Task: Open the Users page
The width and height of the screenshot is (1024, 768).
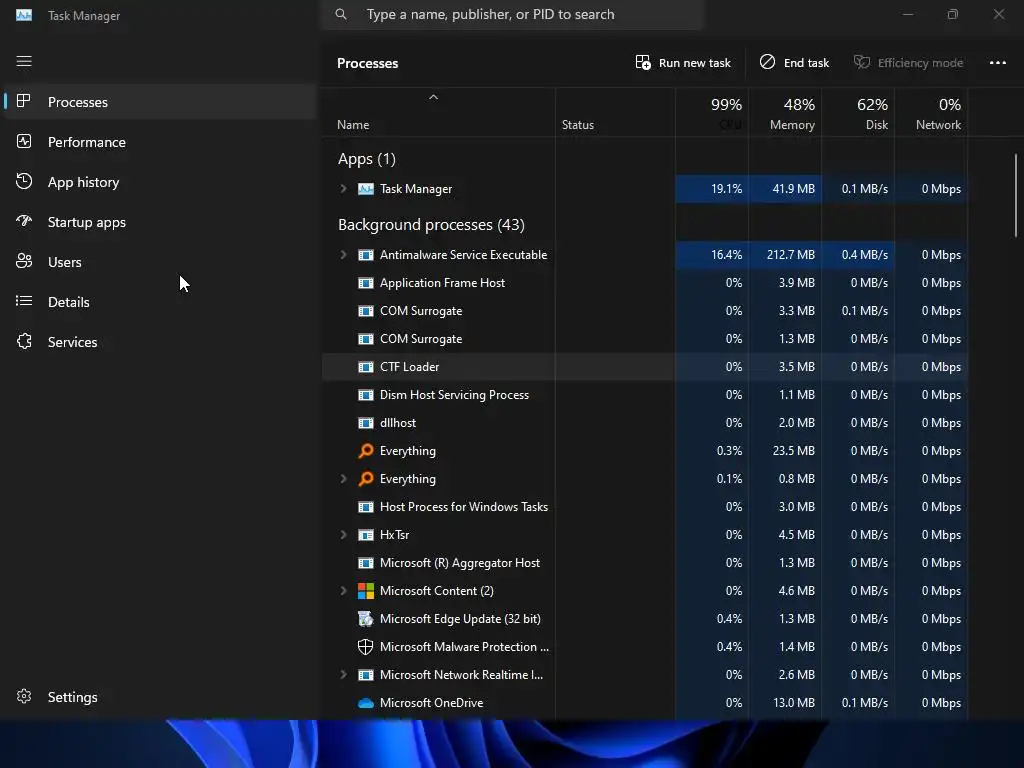Action: click(x=159, y=262)
